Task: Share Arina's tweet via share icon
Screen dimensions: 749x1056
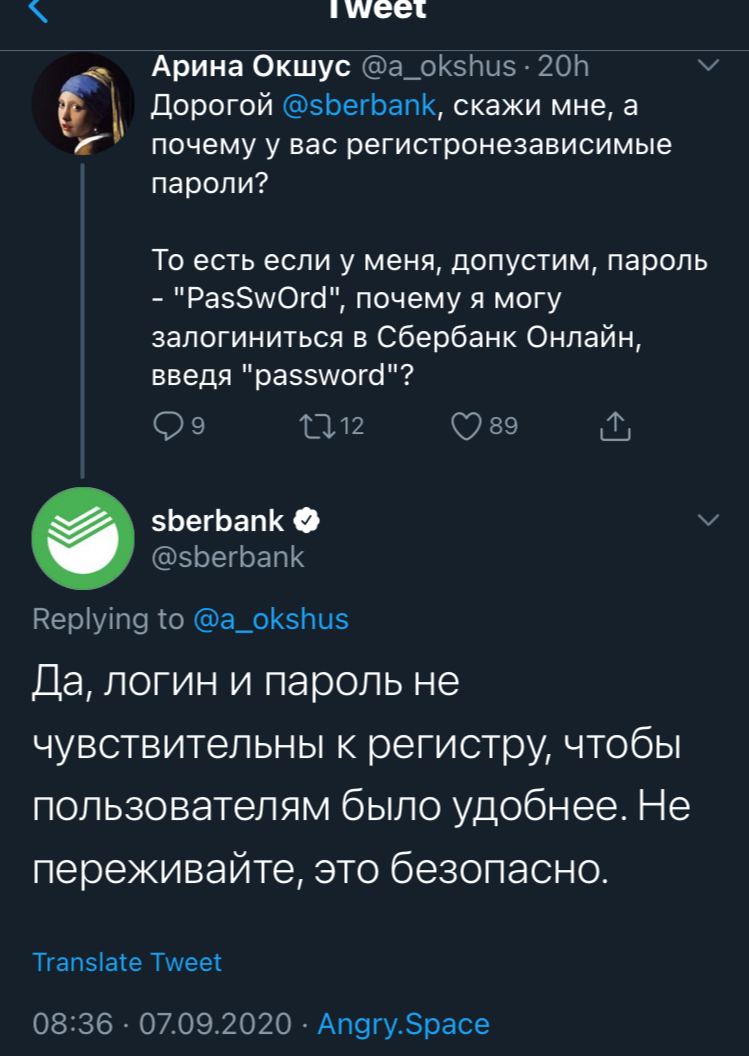Action: [615, 427]
